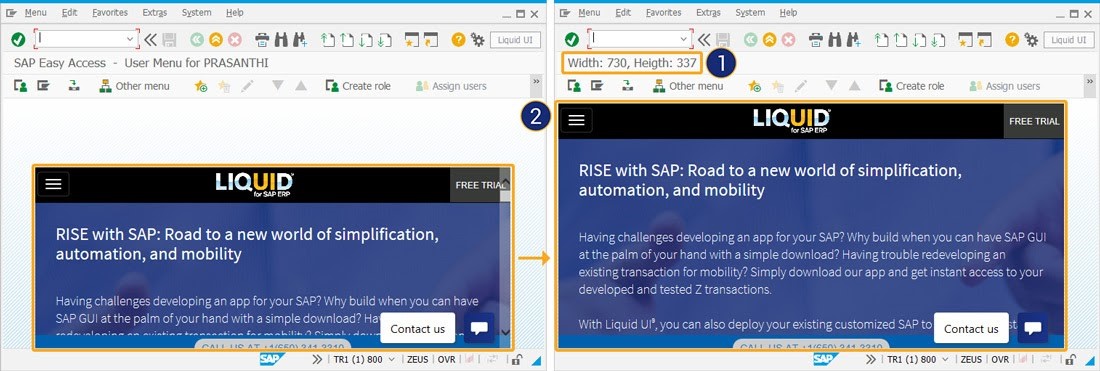Open the help question mark in right window
This screenshot has height=371, width=1100.
pos(1012,39)
